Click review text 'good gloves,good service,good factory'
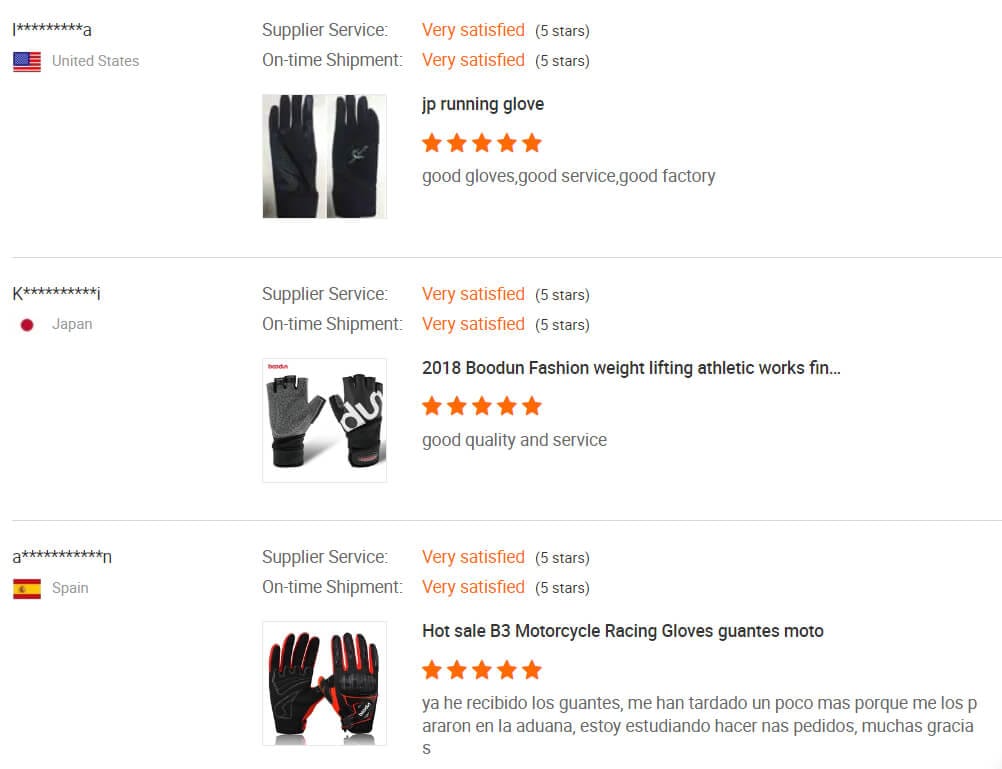 pos(569,176)
